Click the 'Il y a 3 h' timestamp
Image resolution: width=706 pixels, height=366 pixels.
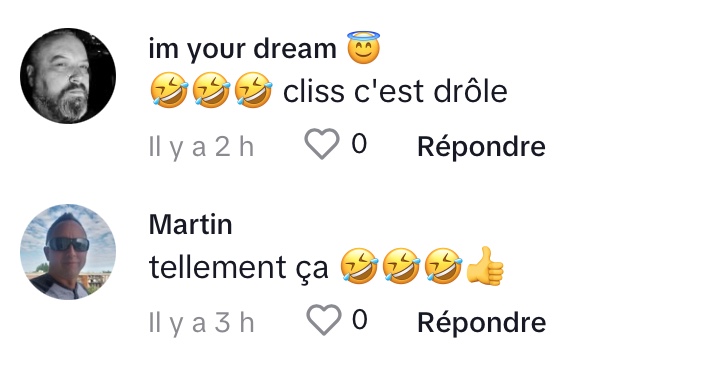click(201, 323)
